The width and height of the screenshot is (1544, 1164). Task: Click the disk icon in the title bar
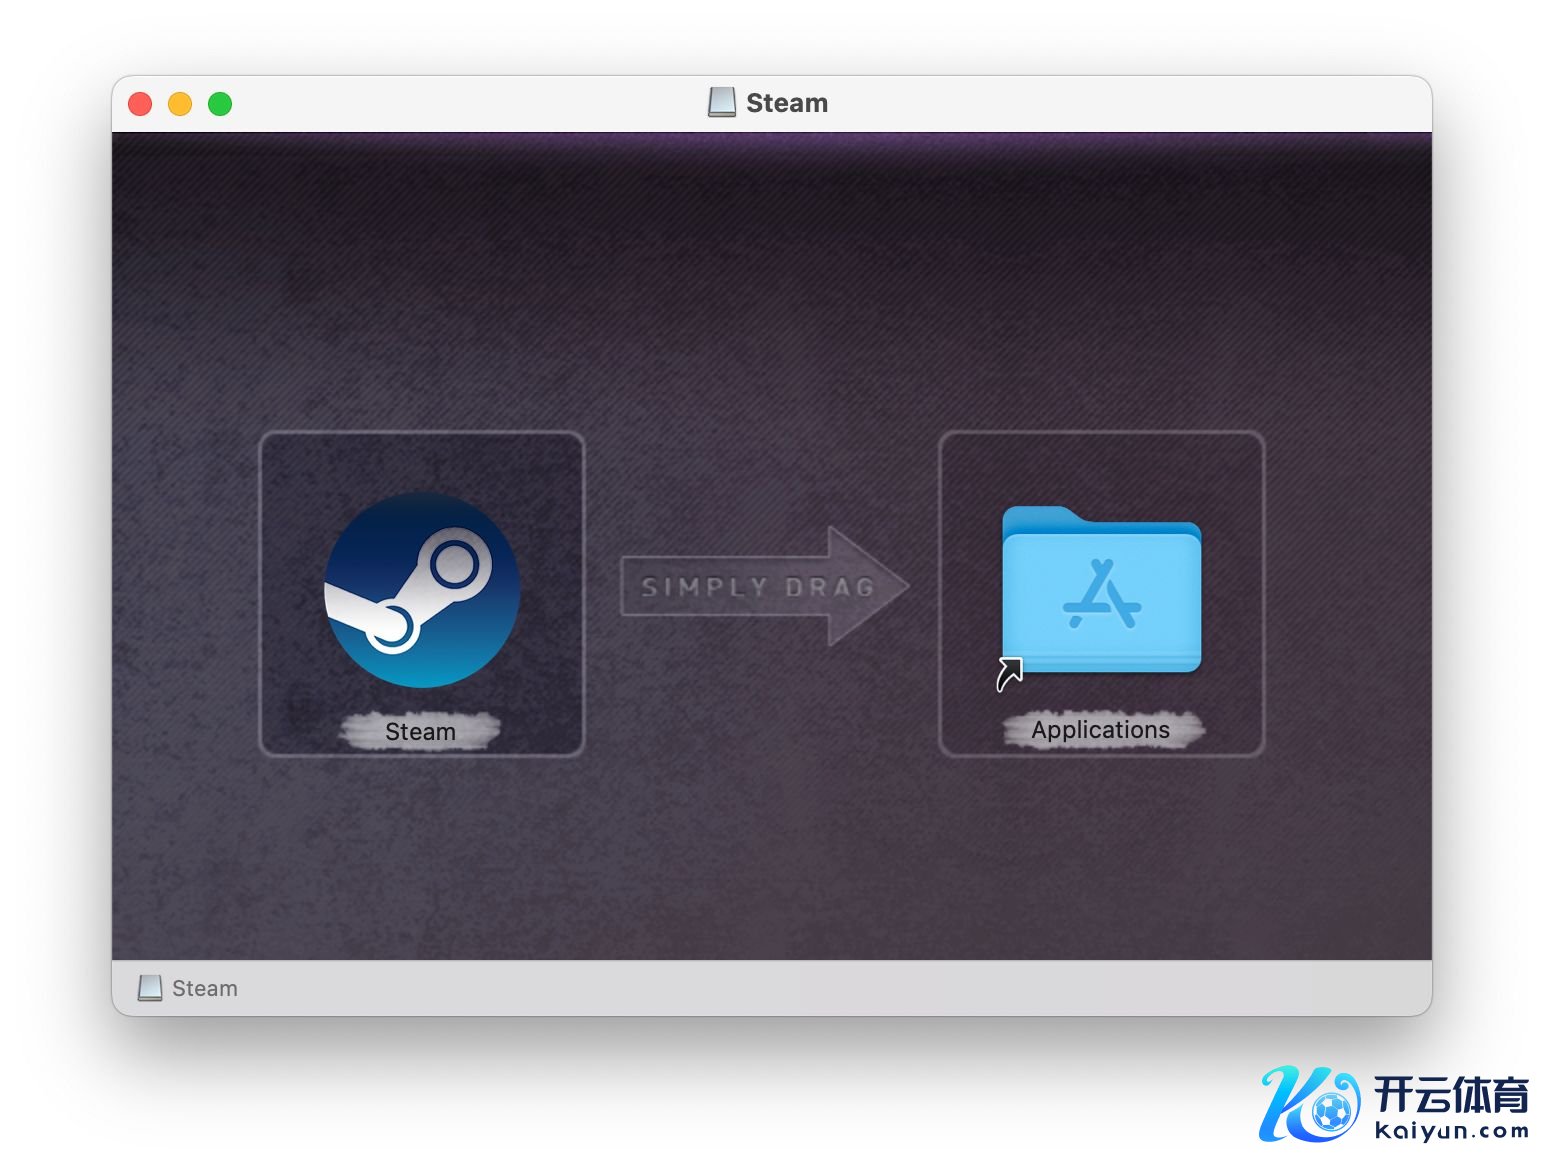721,103
